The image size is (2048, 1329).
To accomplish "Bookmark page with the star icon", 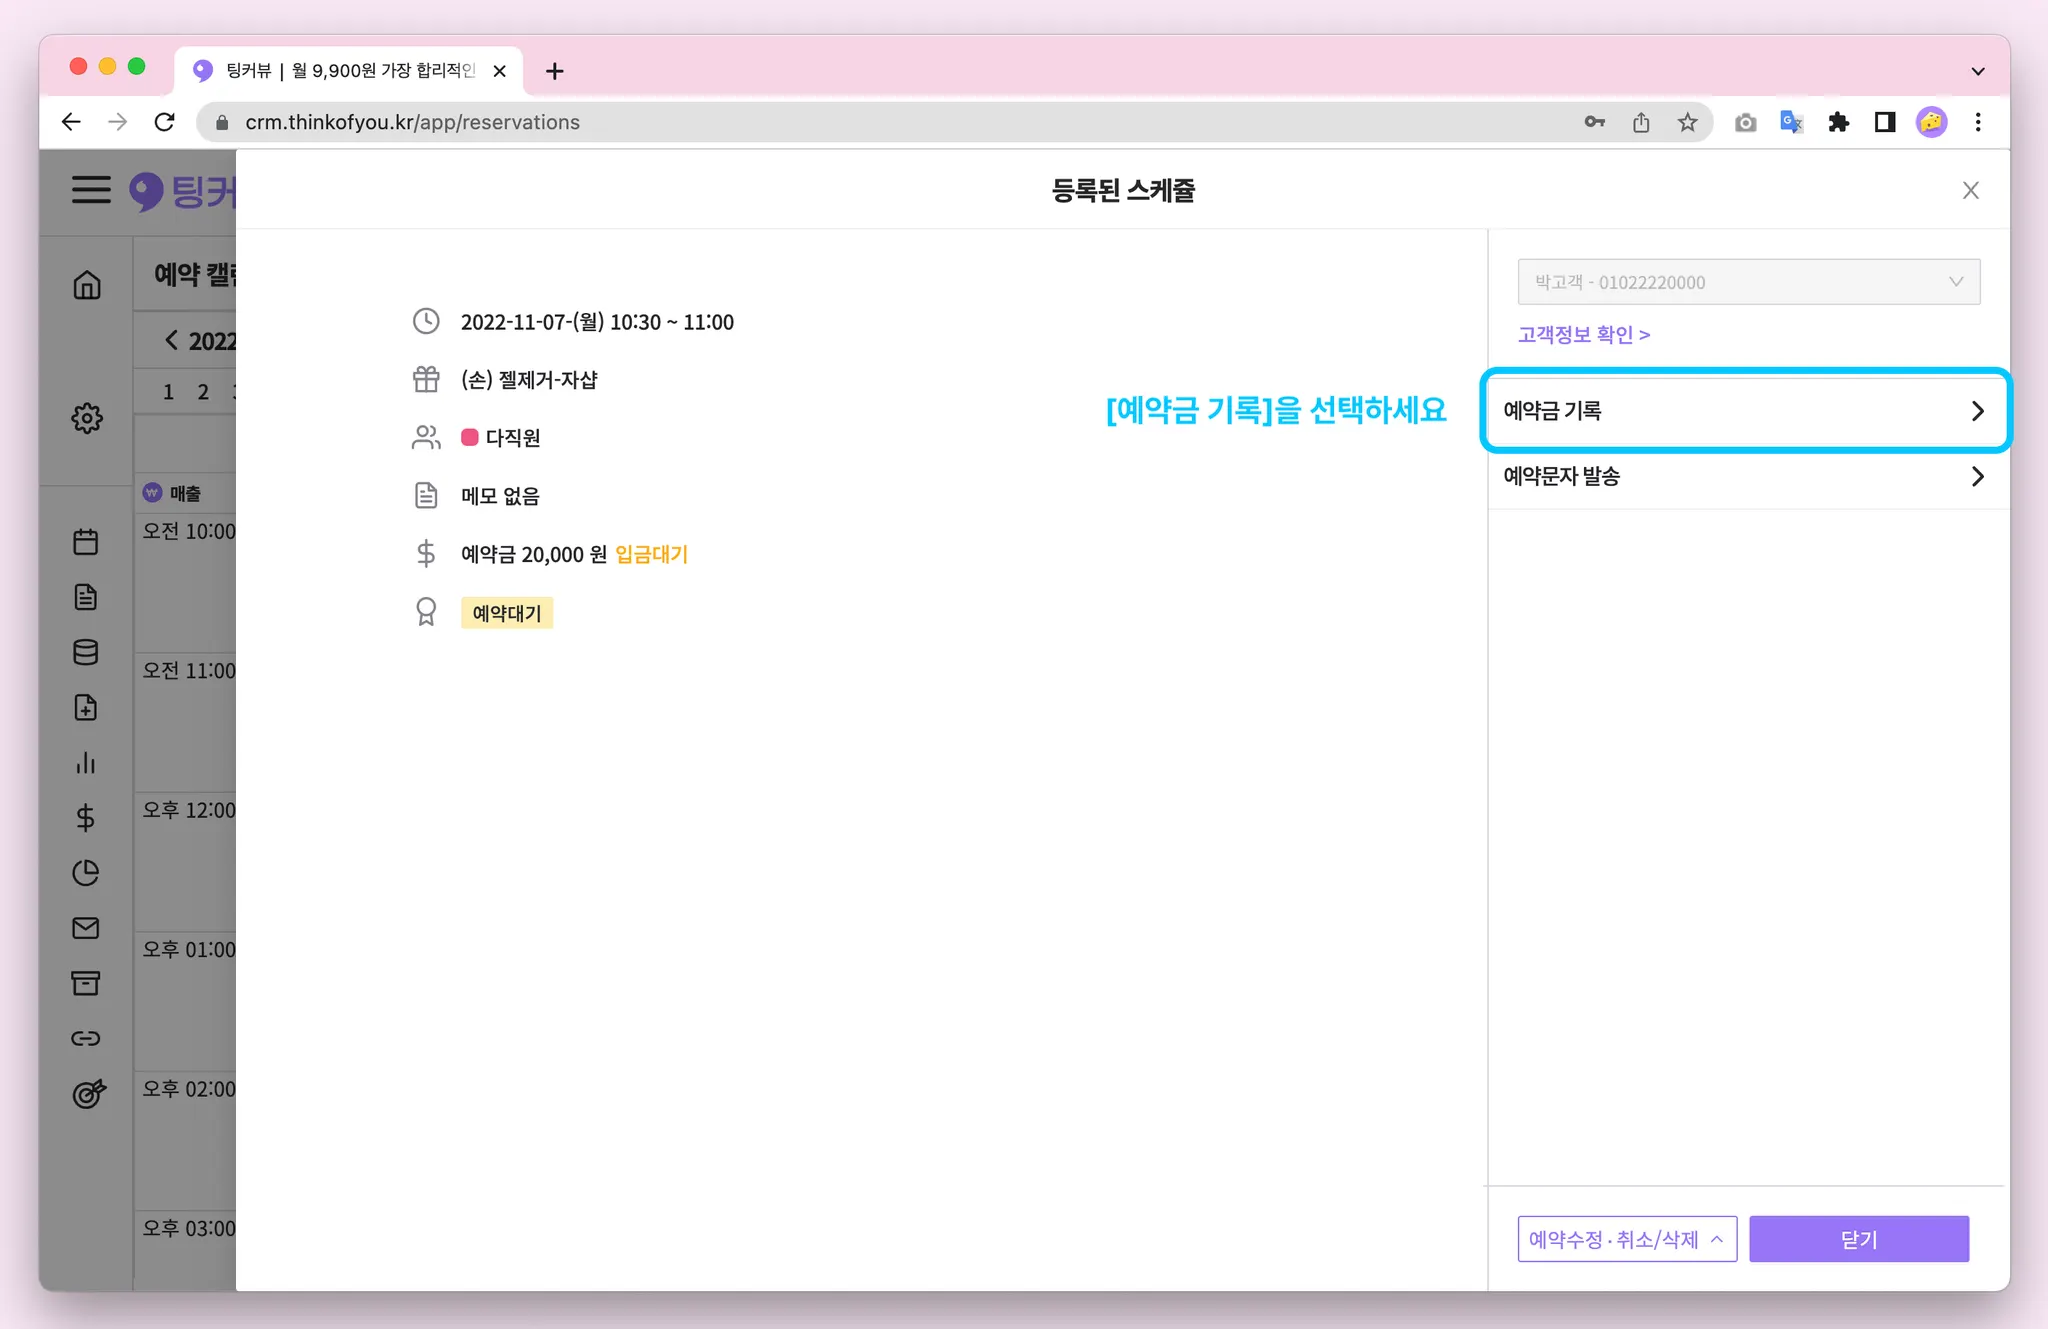I will click(x=1688, y=122).
